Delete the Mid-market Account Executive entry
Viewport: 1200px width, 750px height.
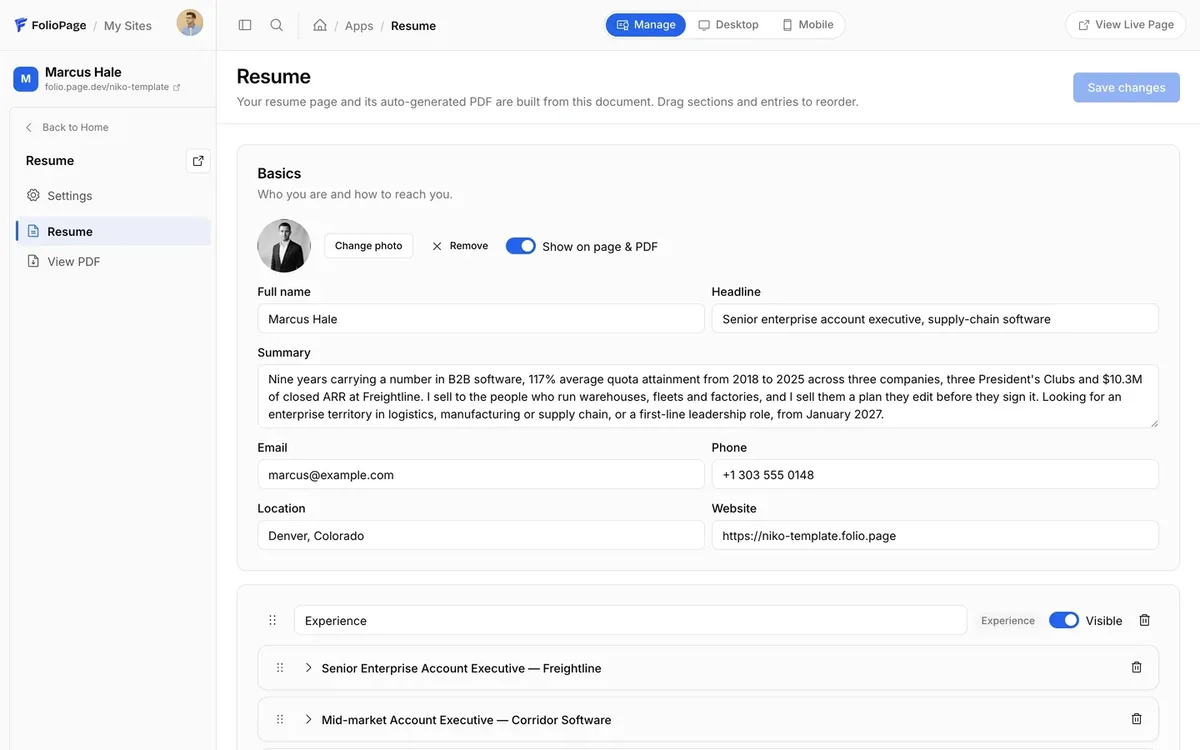click(x=1136, y=719)
